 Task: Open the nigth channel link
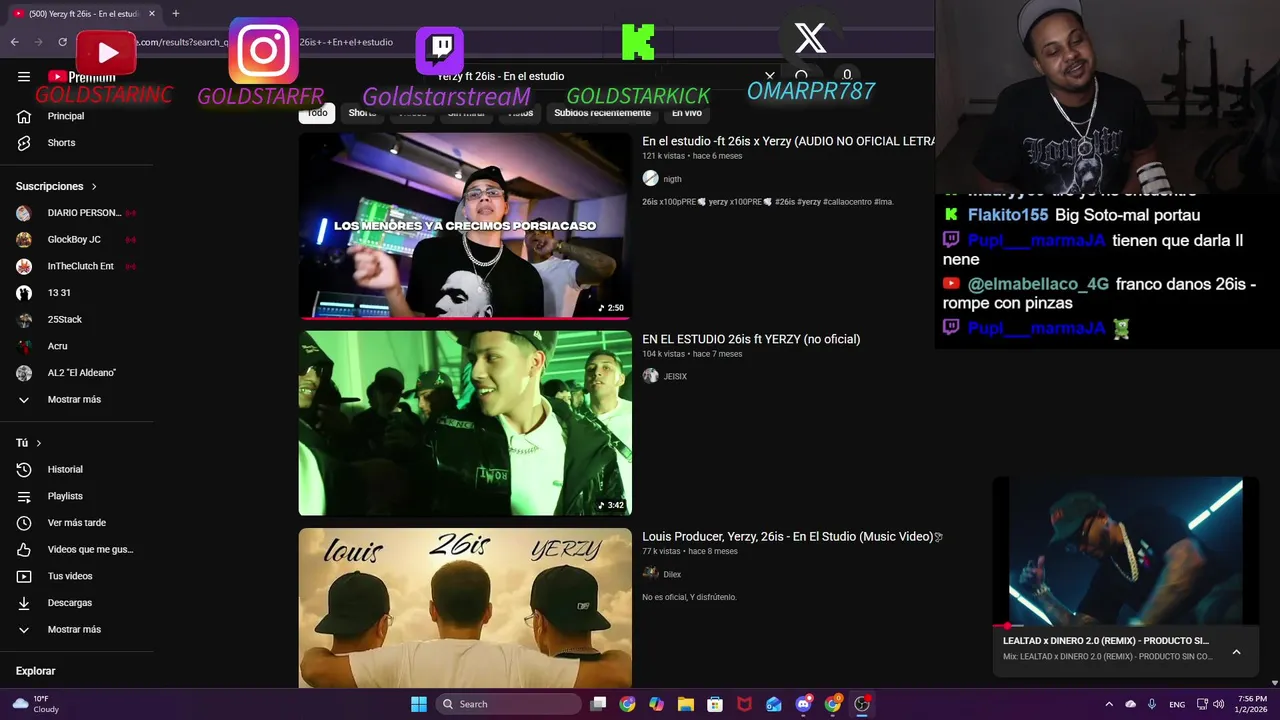672,179
